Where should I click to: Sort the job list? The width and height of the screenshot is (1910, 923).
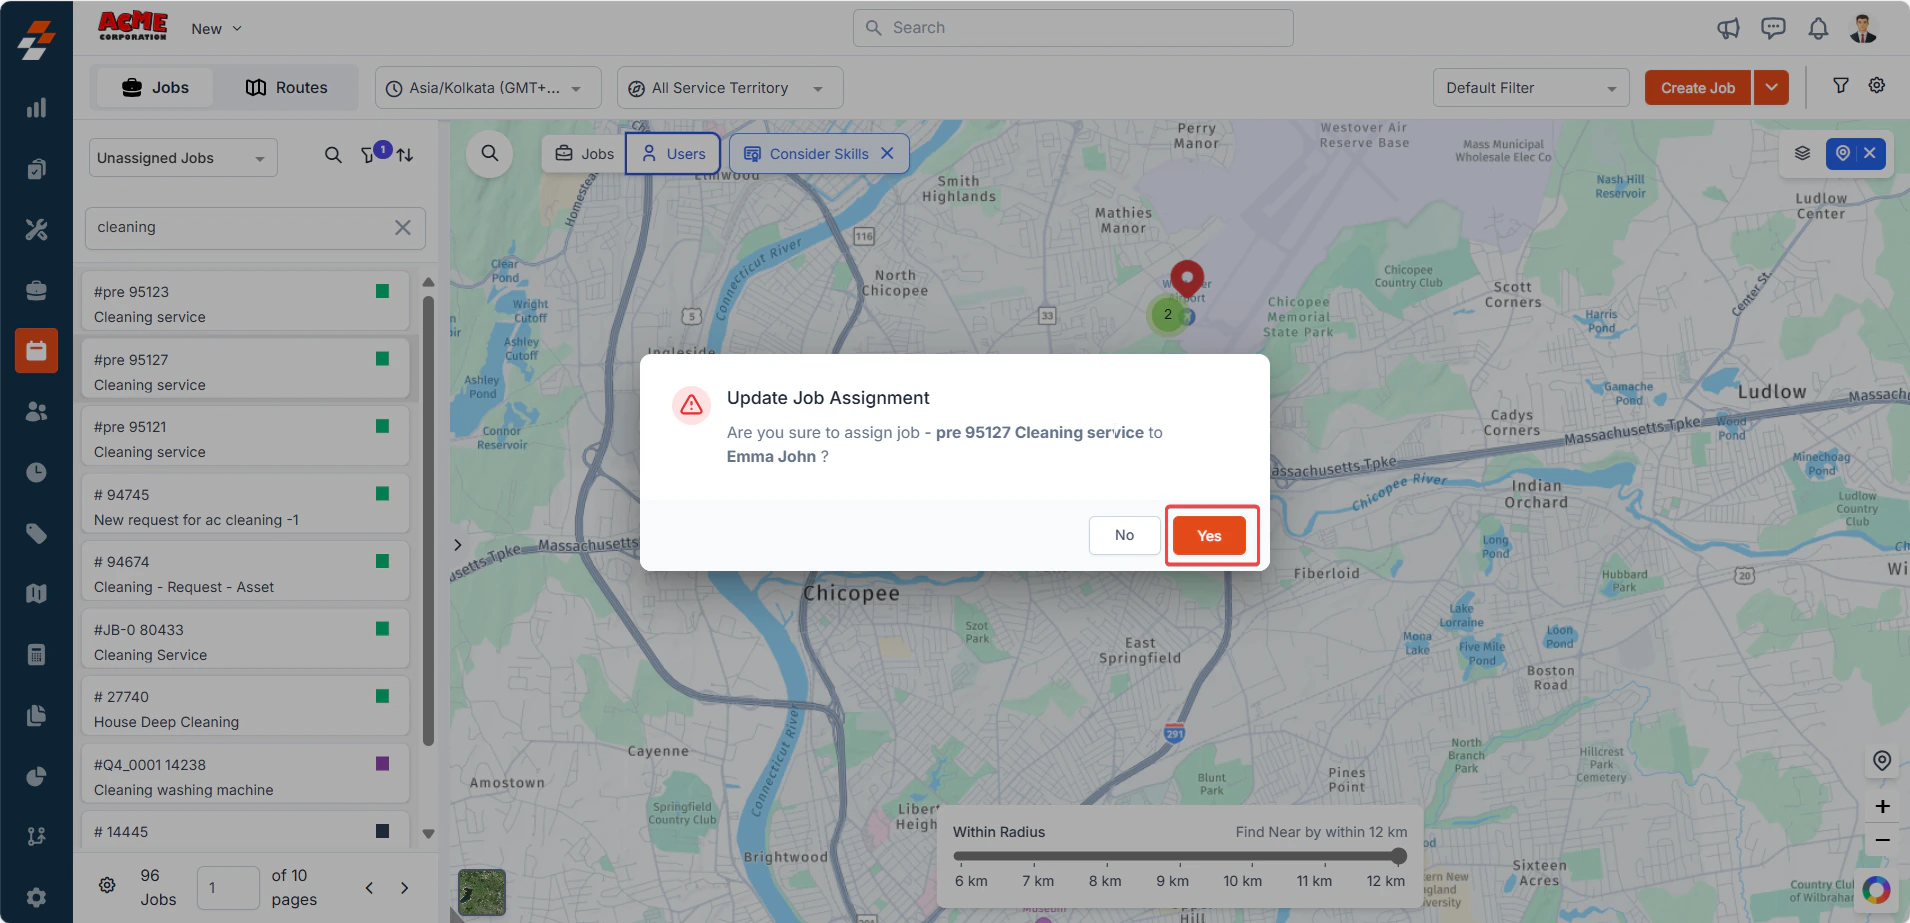click(405, 155)
